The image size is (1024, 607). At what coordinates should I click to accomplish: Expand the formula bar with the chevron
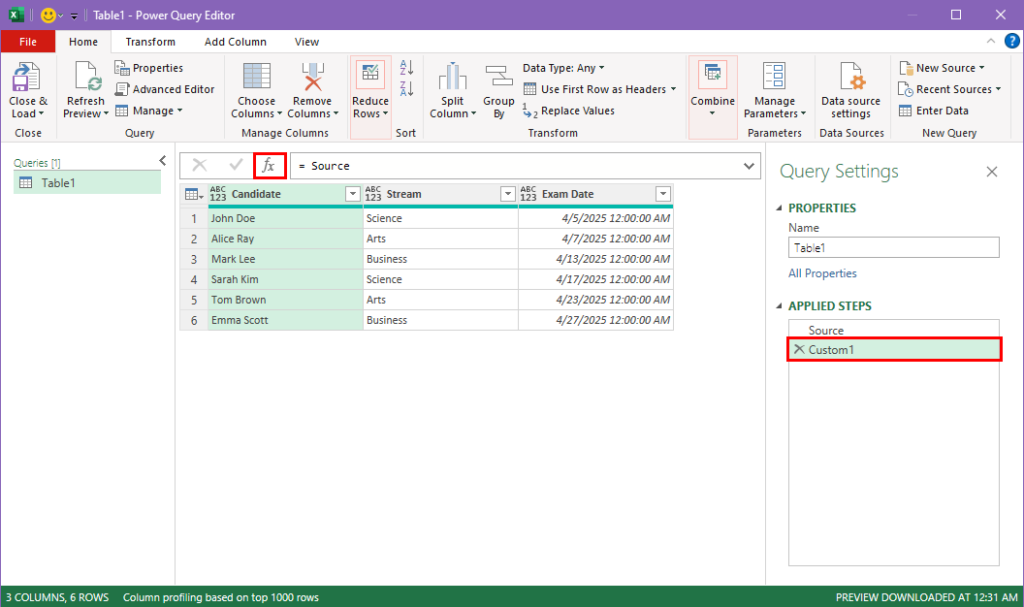coord(749,166)
